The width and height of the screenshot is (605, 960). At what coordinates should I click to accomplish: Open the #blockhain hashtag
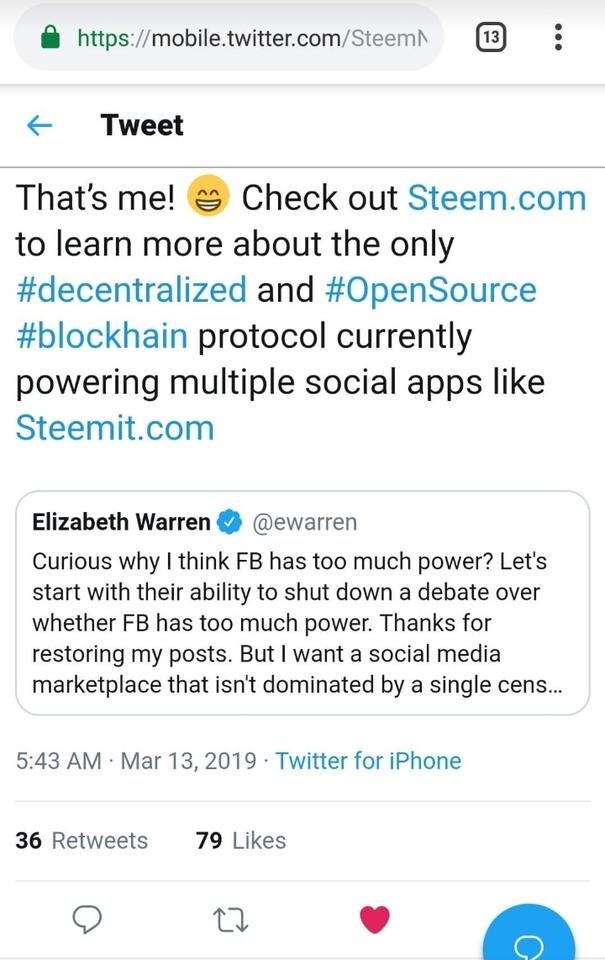point(102,336)
